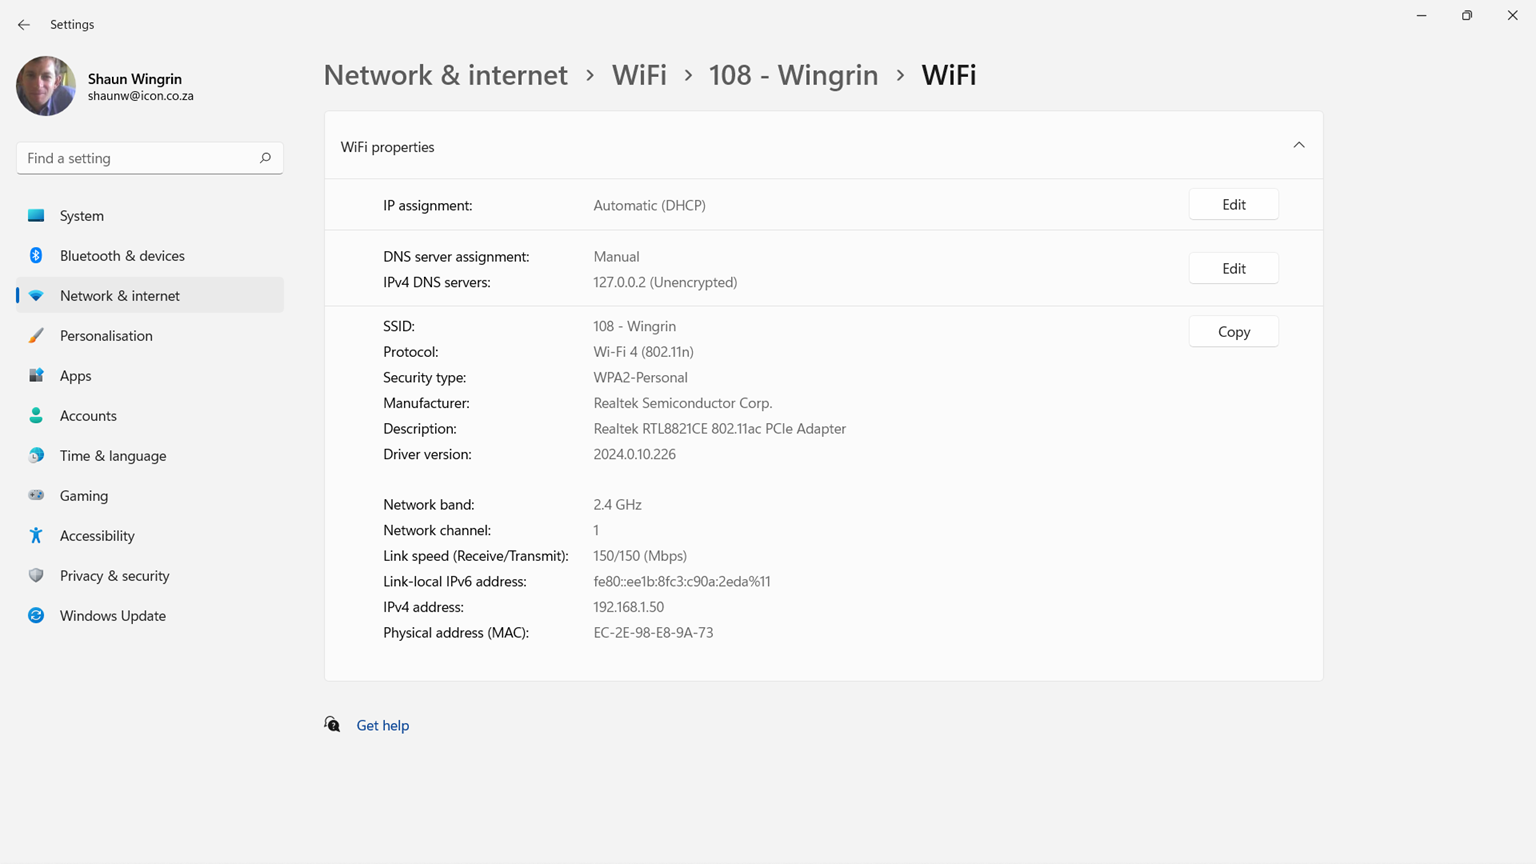Click the Shaun Wingrin account name
This screenshot has width=1536, height=864.
[x=135, y=78]
